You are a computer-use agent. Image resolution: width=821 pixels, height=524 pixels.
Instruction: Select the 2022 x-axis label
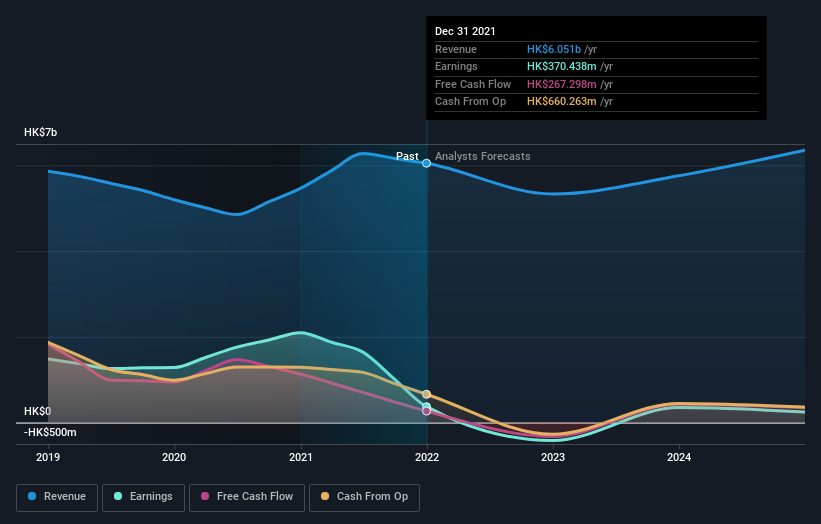tap(427, 458)
